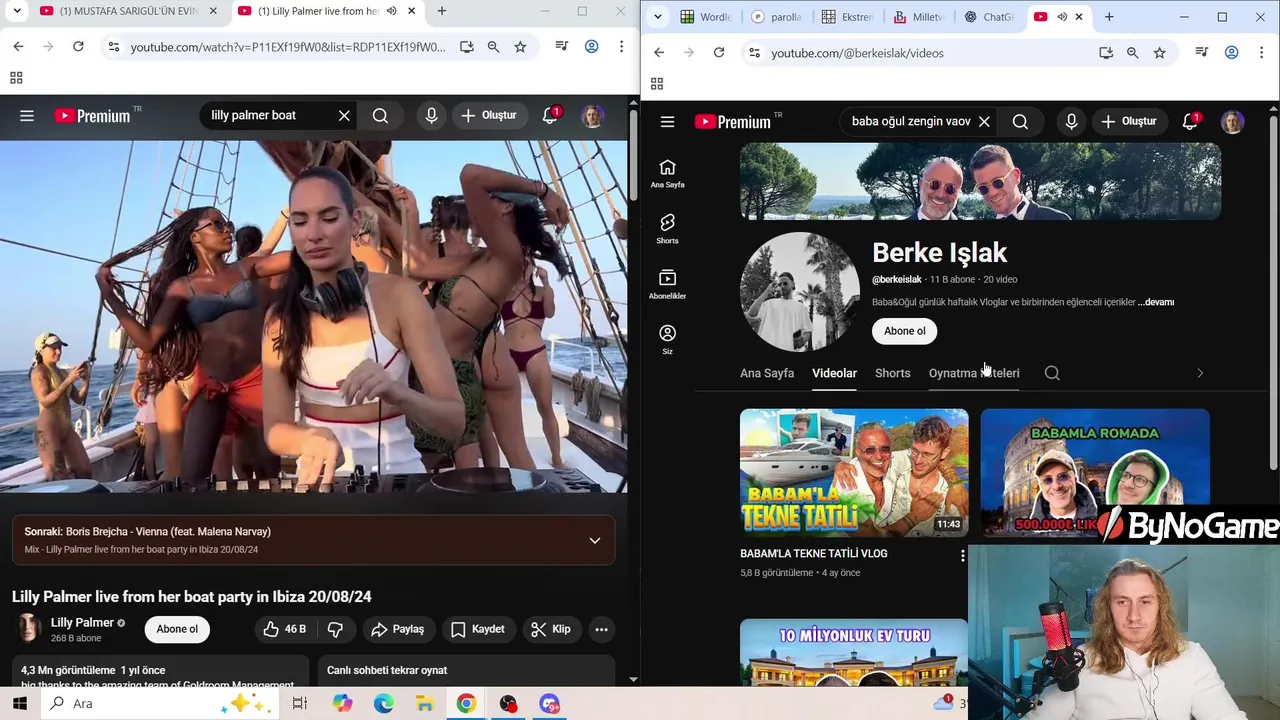
Task: Open Chrome apps grid in left window
Action: pyautogui.click(x=16, y=78)
